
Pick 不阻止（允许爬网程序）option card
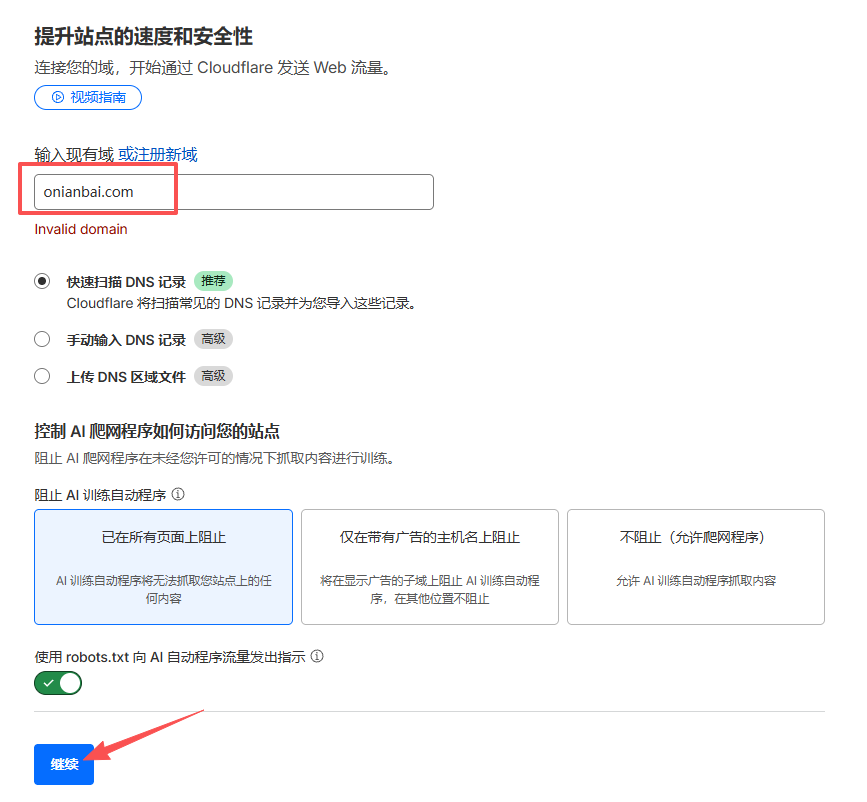pos(695,567)
